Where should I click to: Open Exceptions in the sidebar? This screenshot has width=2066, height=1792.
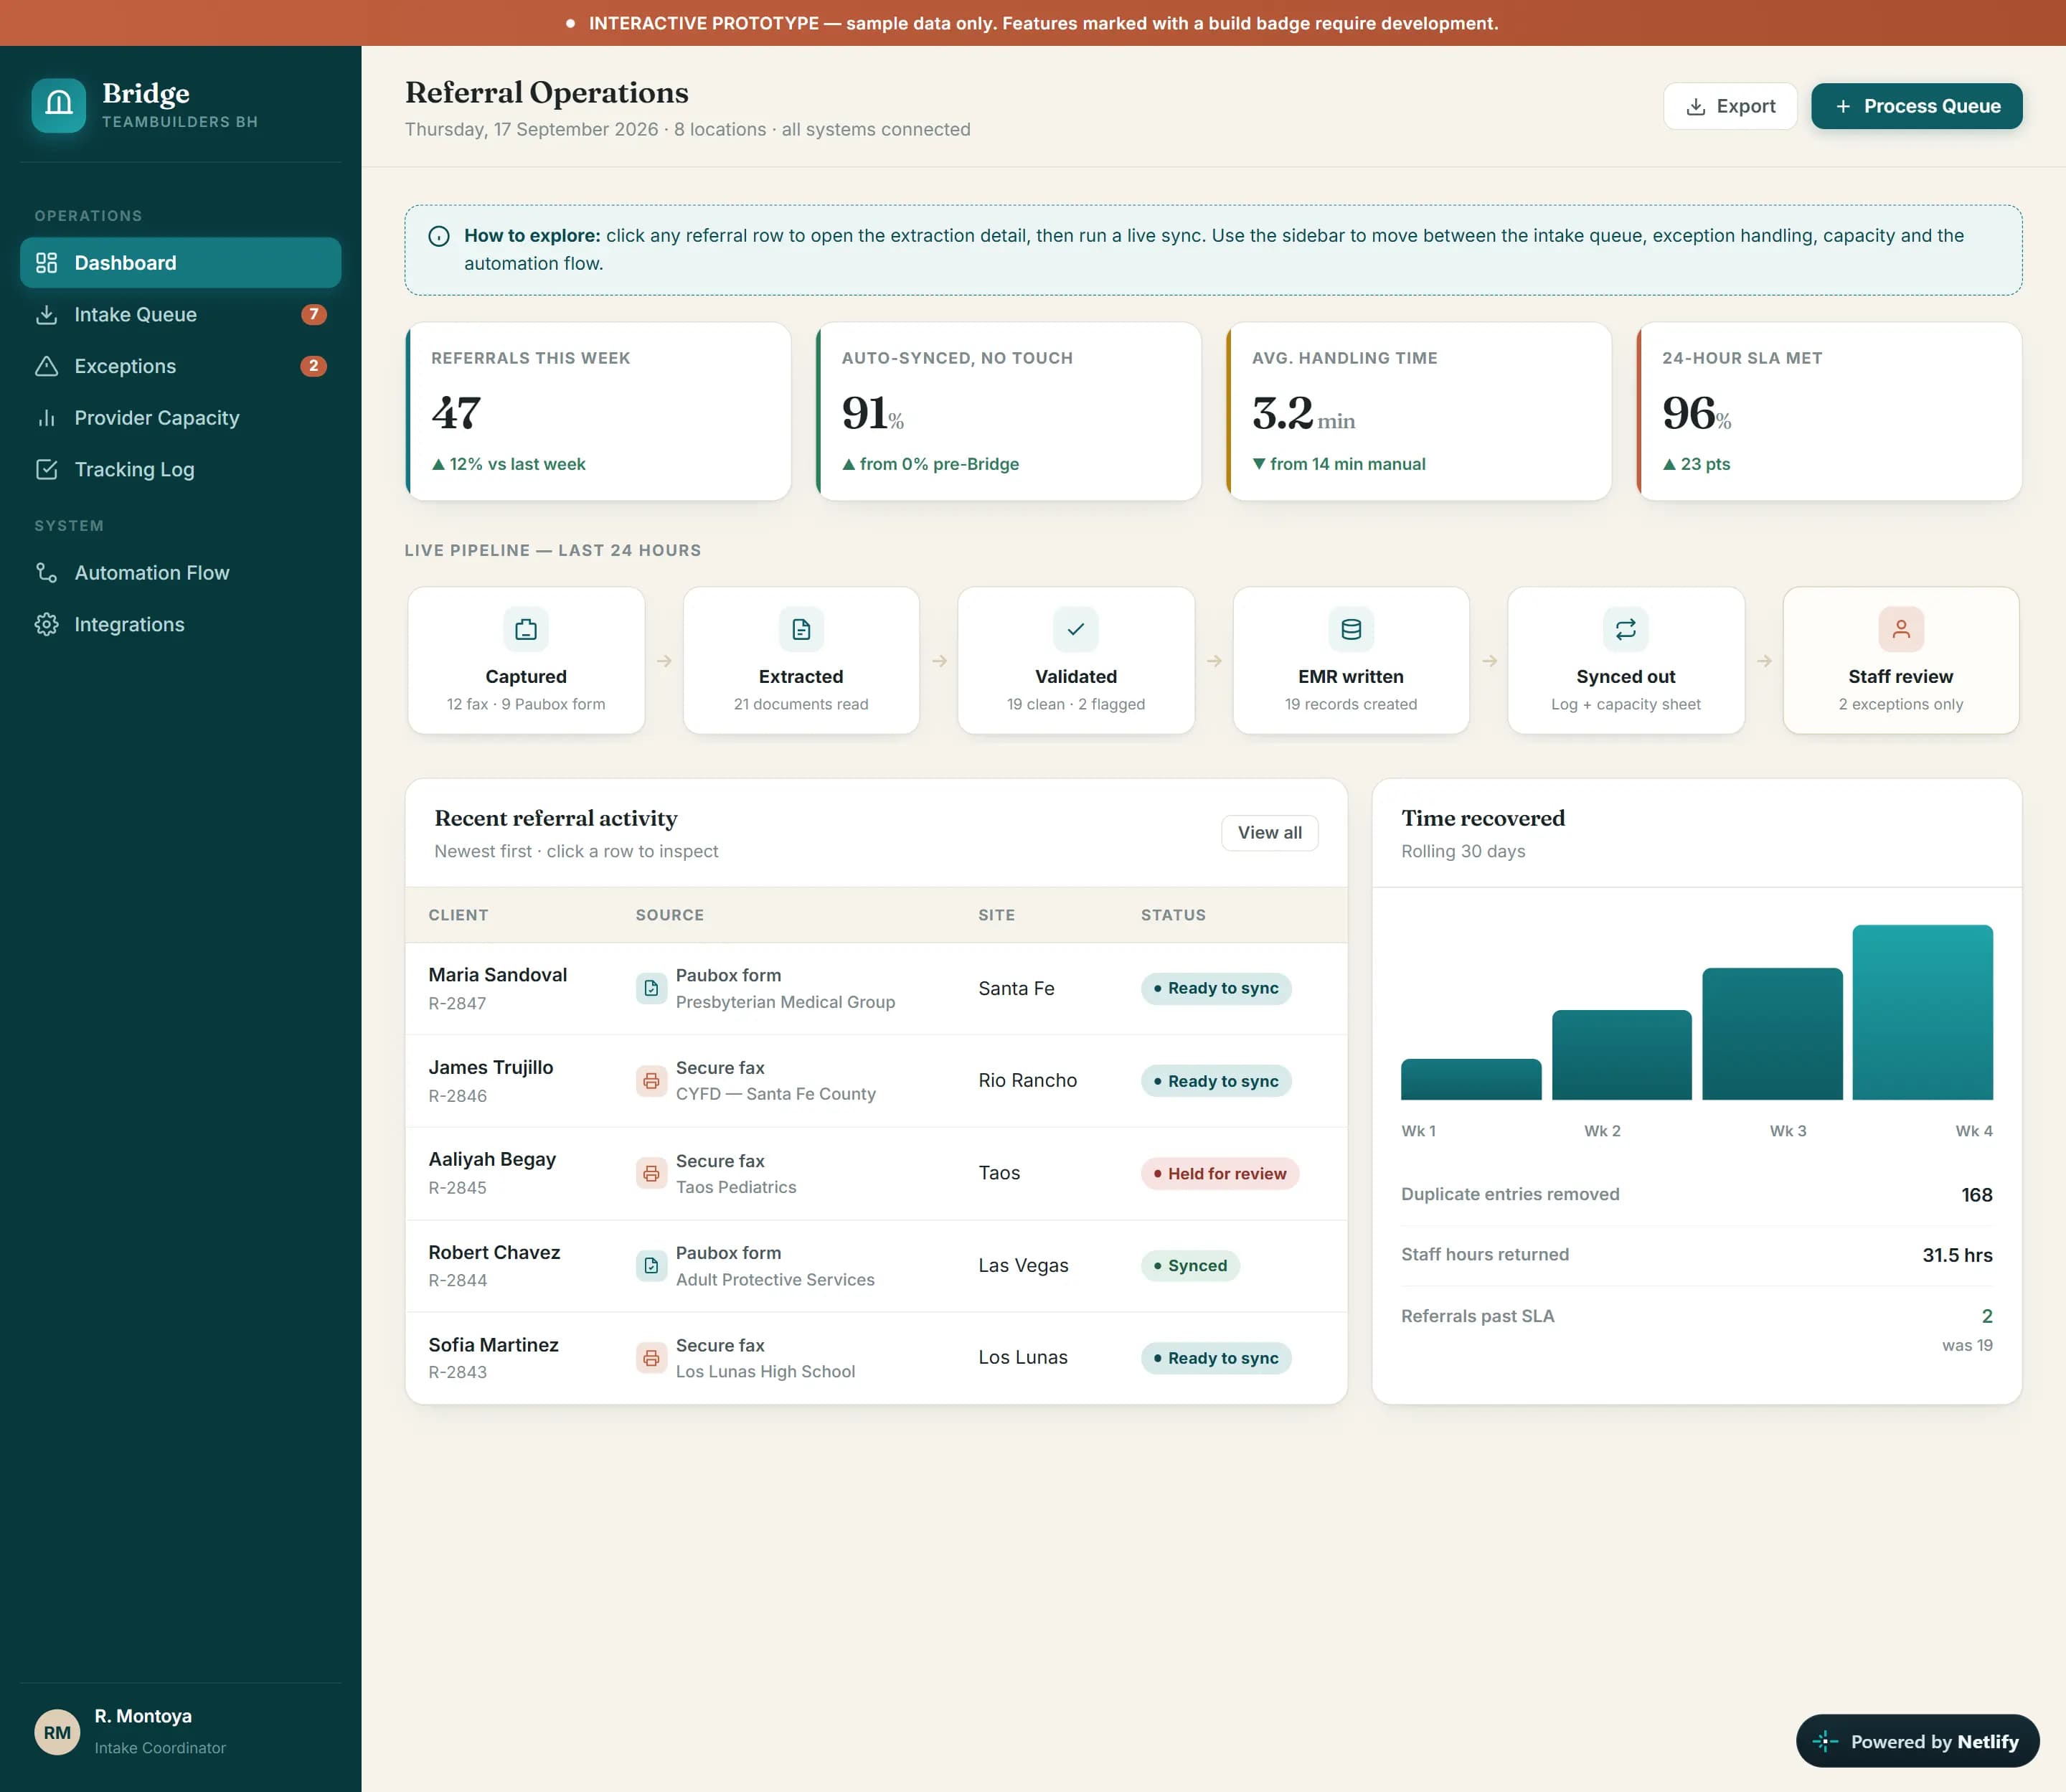(x=180, y=366)
